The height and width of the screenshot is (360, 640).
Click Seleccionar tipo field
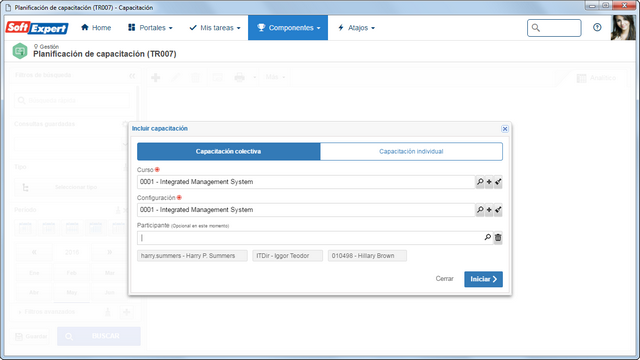click(x=70, y=187)
